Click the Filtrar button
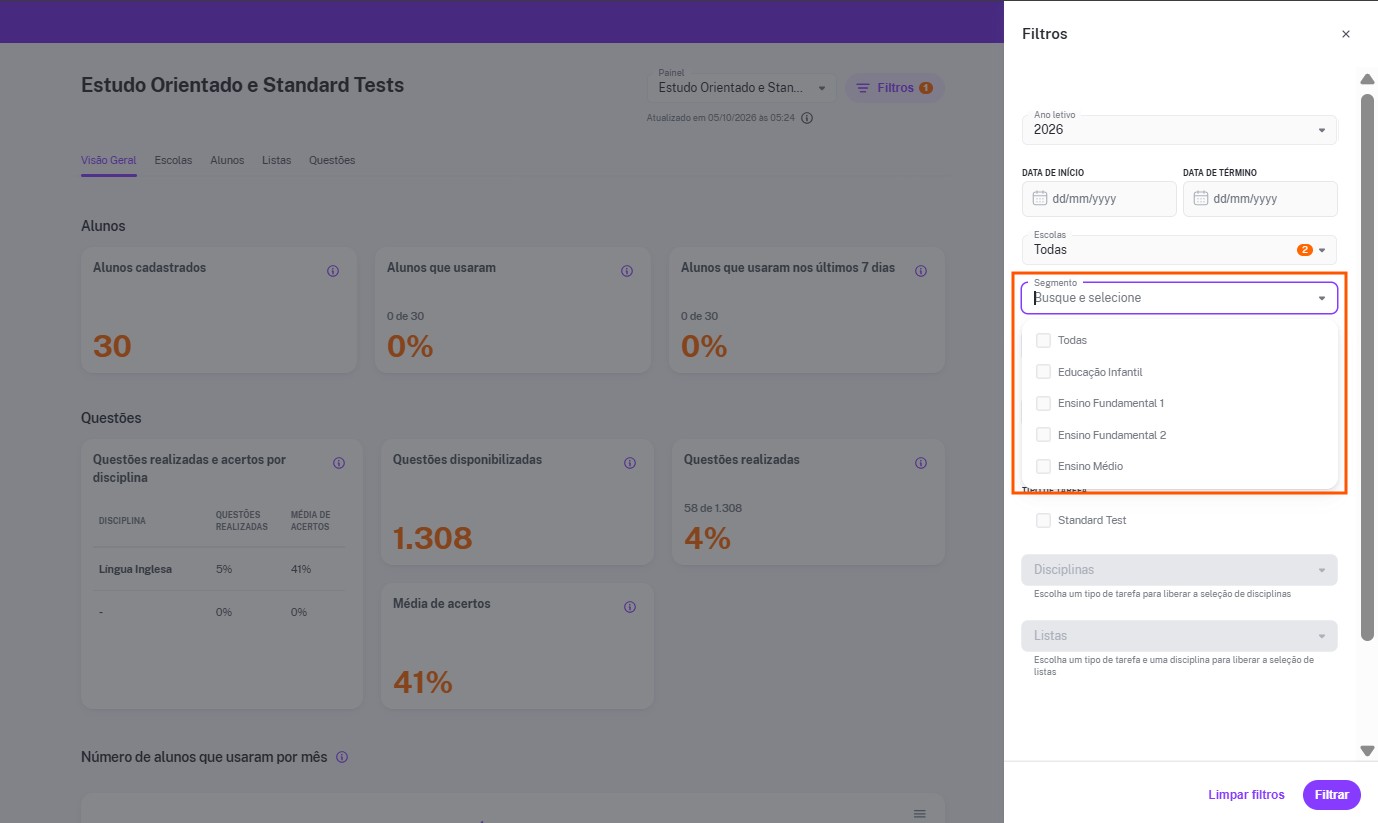The image size is (1378, 823). pyautogui.click(x=1331, y=795)
